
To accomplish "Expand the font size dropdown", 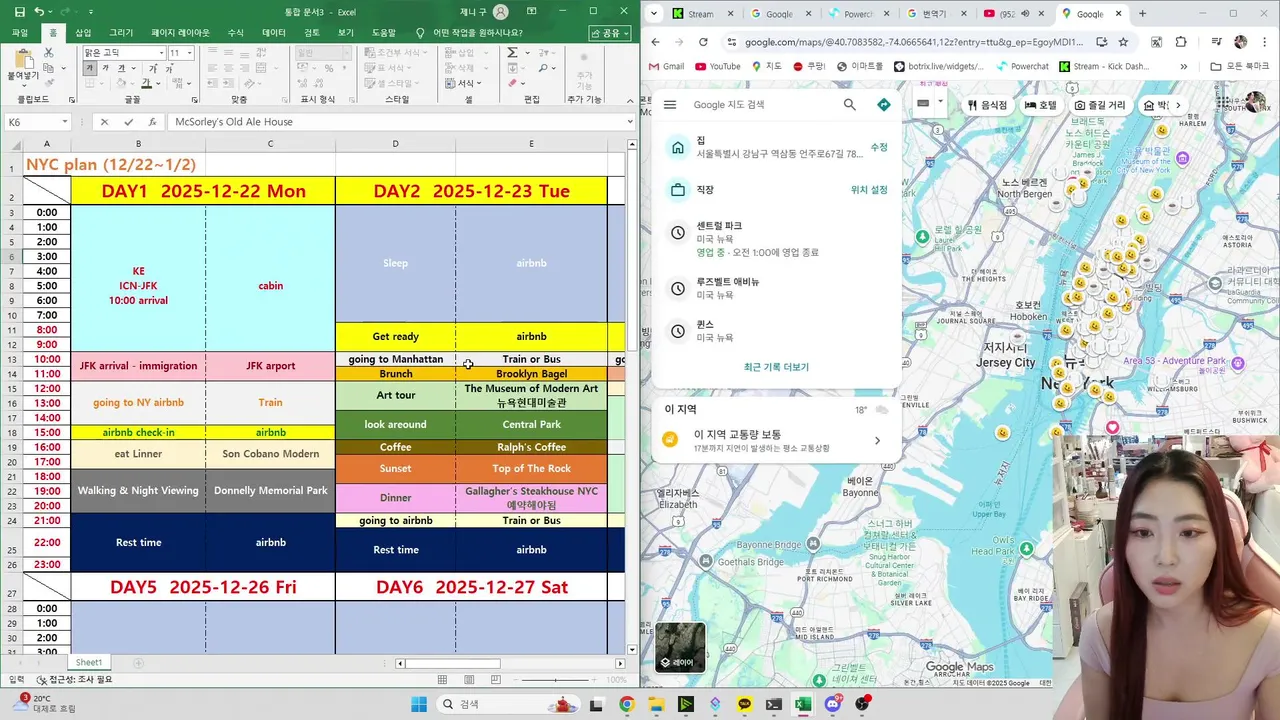I will [x=189, y=53].
